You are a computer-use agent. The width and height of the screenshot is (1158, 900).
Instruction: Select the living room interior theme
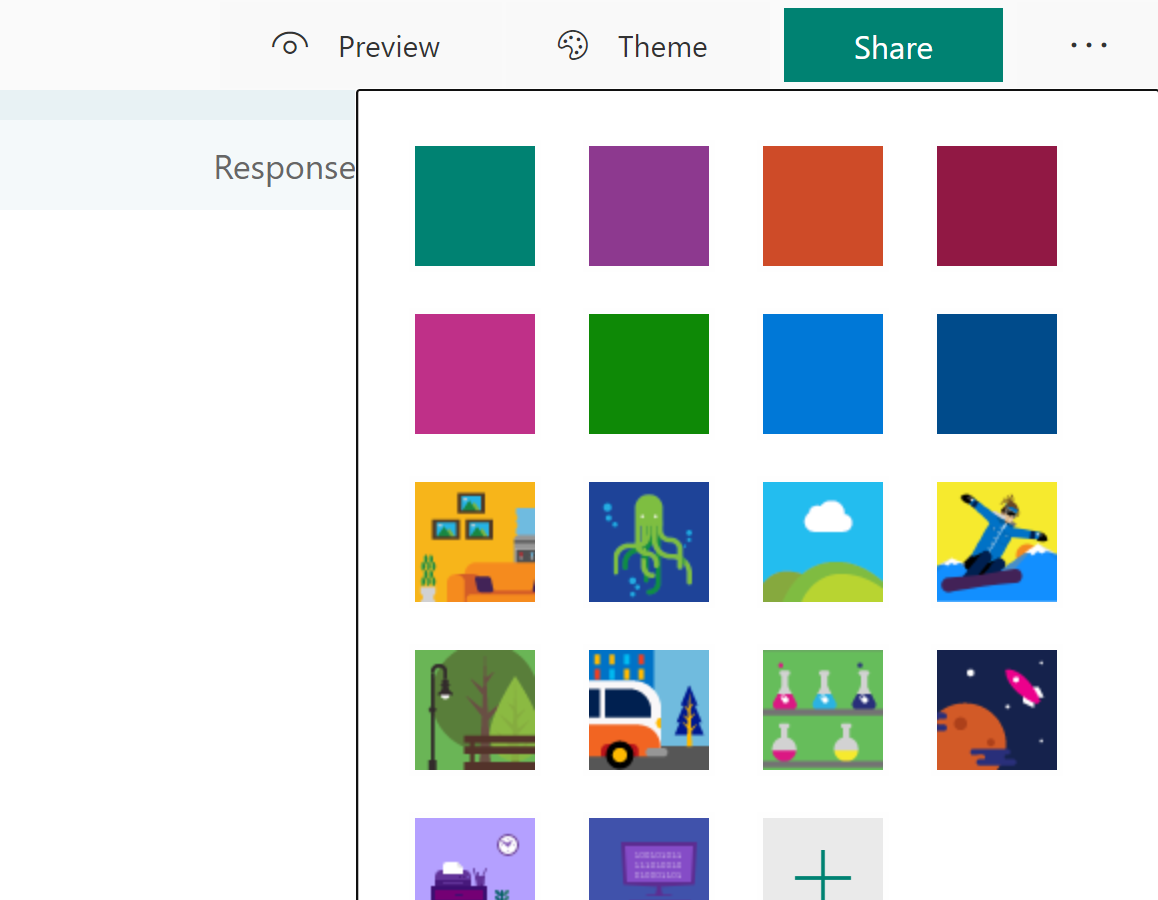pos(474,542)
